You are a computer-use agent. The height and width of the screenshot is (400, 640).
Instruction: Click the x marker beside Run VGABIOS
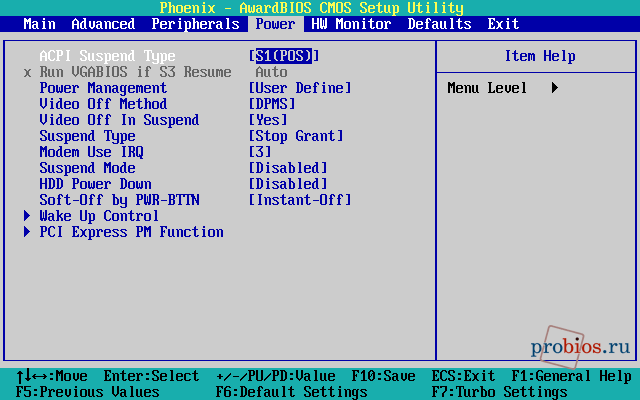(27, 73)
